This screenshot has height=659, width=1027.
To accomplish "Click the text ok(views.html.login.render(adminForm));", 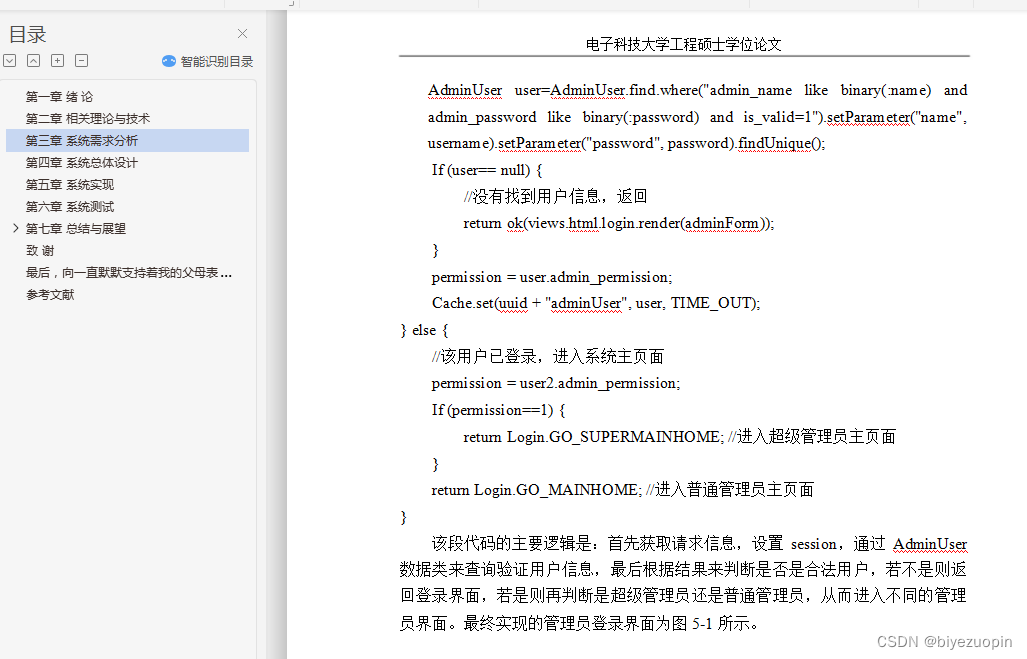I will (x=641, y=223).
